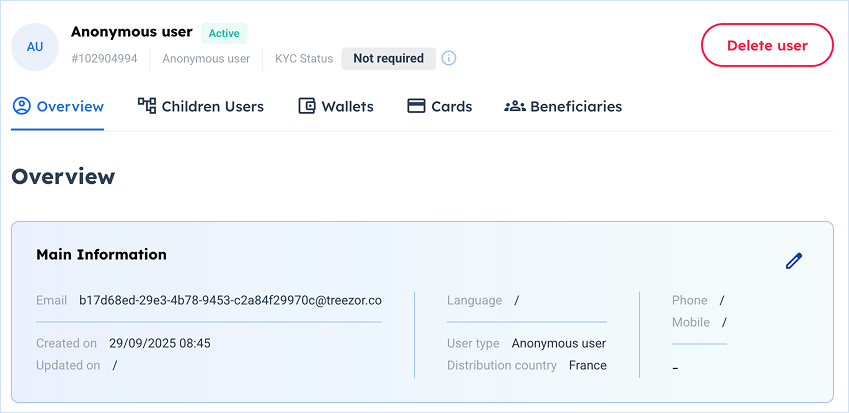Click the Overview tab person icon

coord(21,106)
